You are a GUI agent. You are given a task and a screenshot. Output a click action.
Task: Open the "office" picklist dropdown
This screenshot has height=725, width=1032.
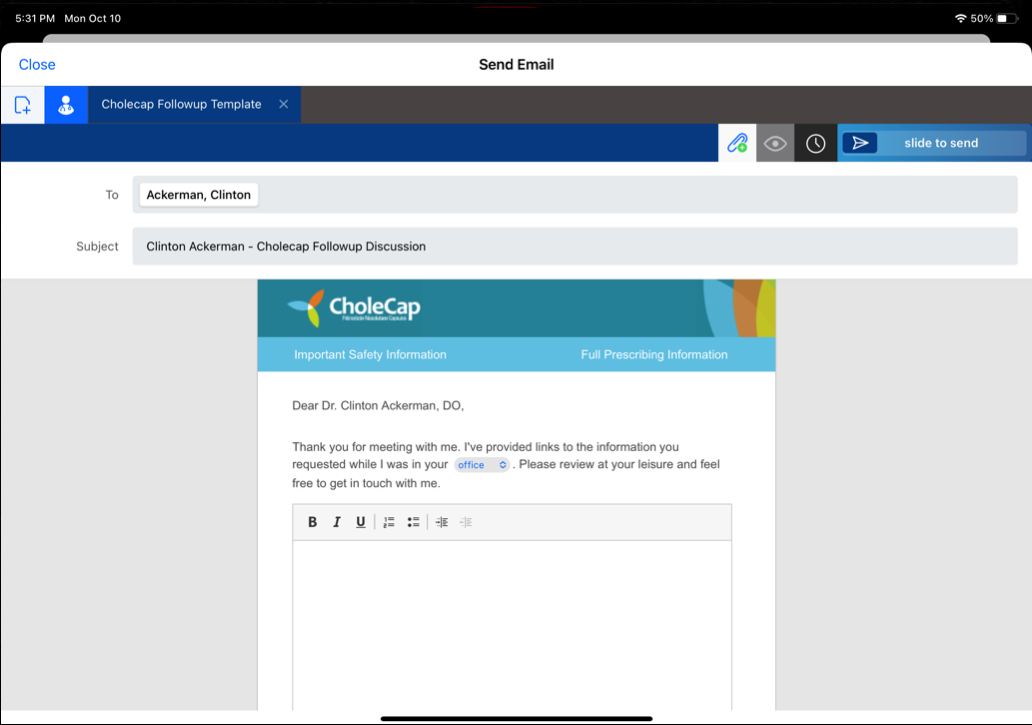(482, 465)
